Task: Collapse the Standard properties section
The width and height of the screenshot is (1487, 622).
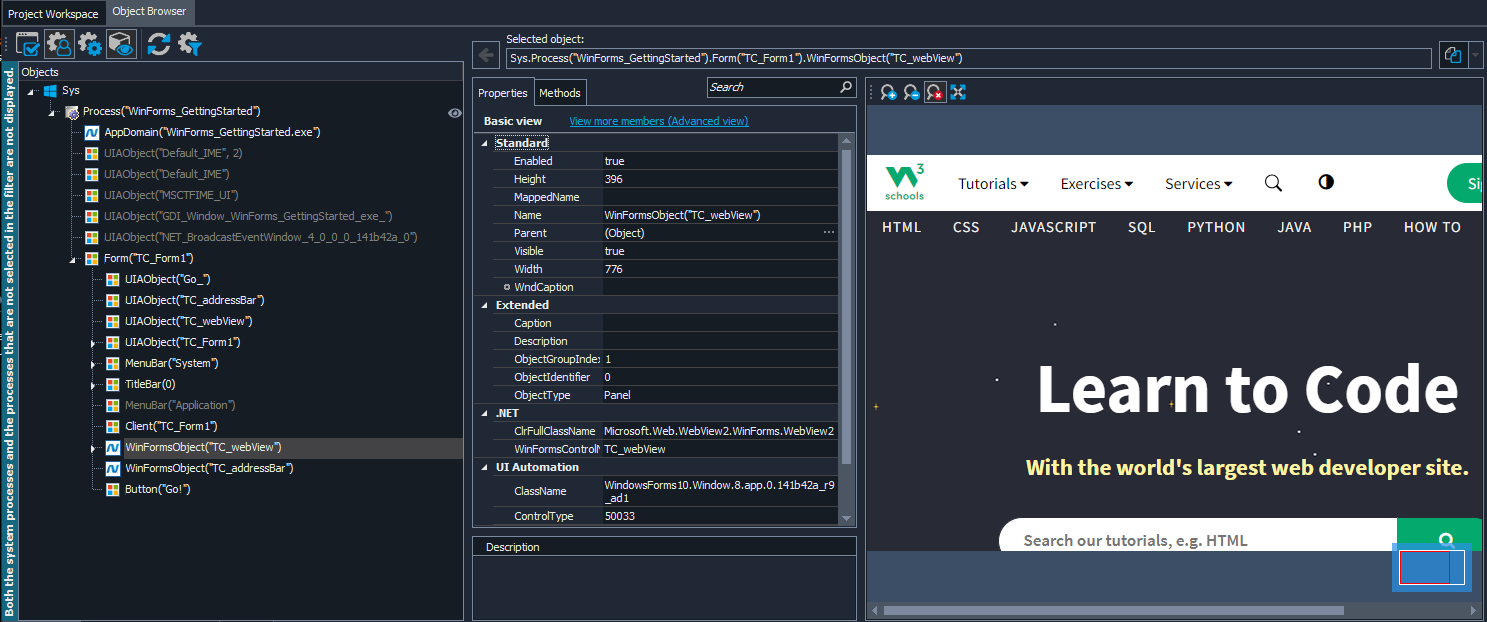Action: click(x=486, y=143)
